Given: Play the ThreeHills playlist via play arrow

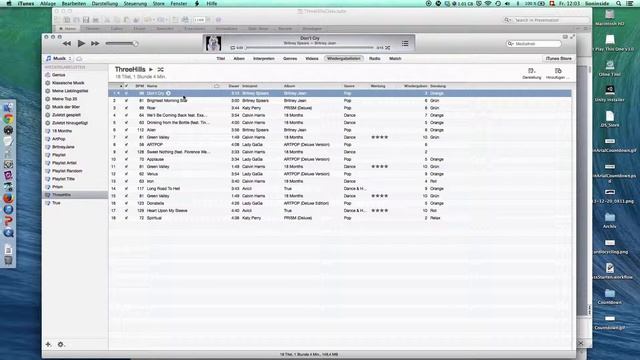Looking at the screenshot, I should tap(151, 70).
